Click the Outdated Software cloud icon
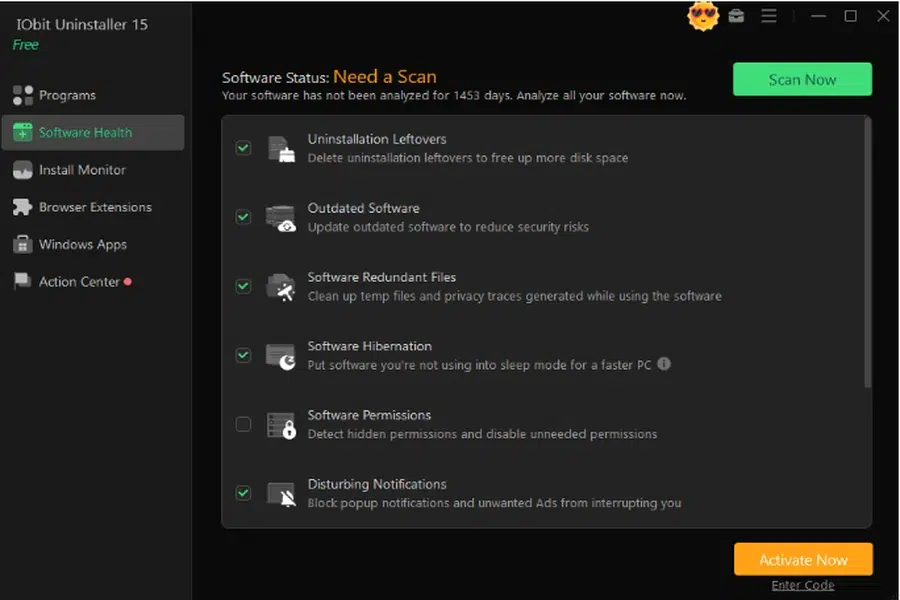Screen dimensions: 900x600 pos(281,218)
